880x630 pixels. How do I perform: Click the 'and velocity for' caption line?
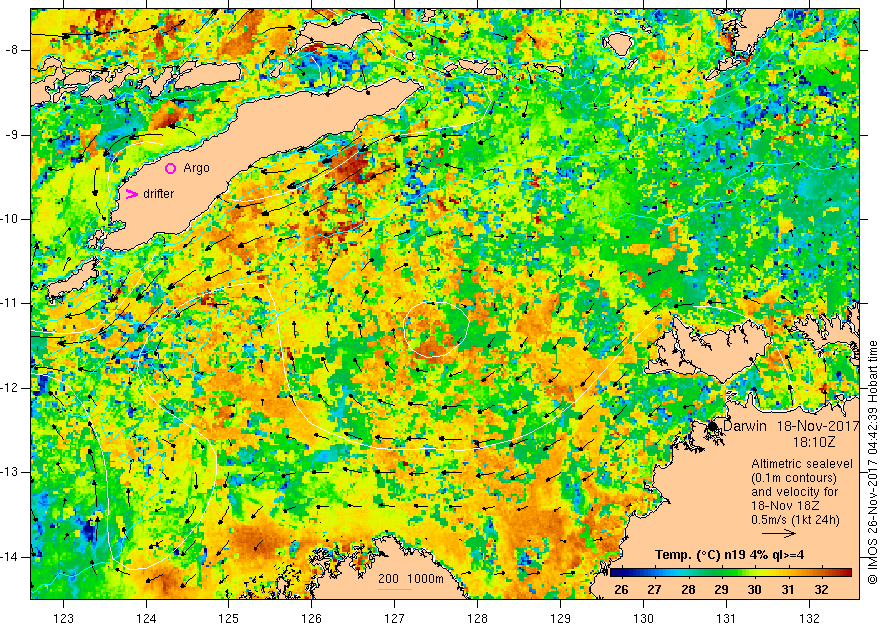coord(795,492)
